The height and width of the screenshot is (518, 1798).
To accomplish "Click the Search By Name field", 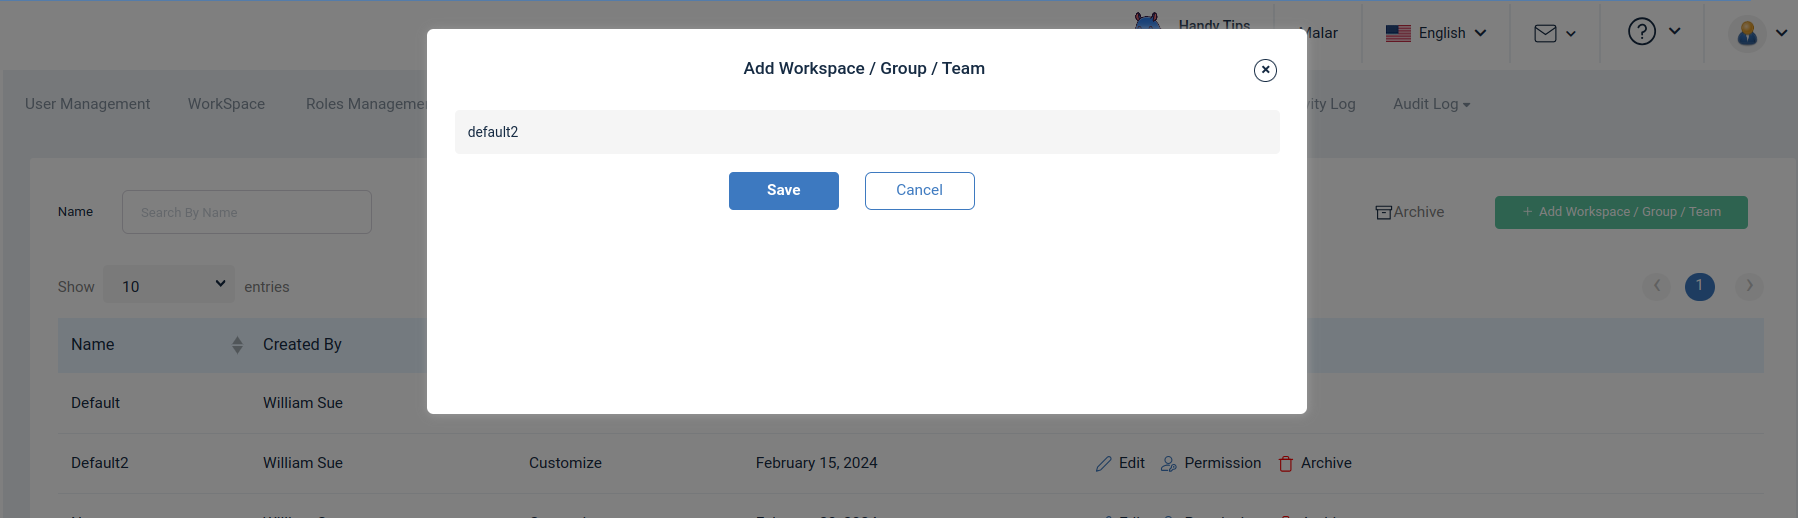I will 247,212.
